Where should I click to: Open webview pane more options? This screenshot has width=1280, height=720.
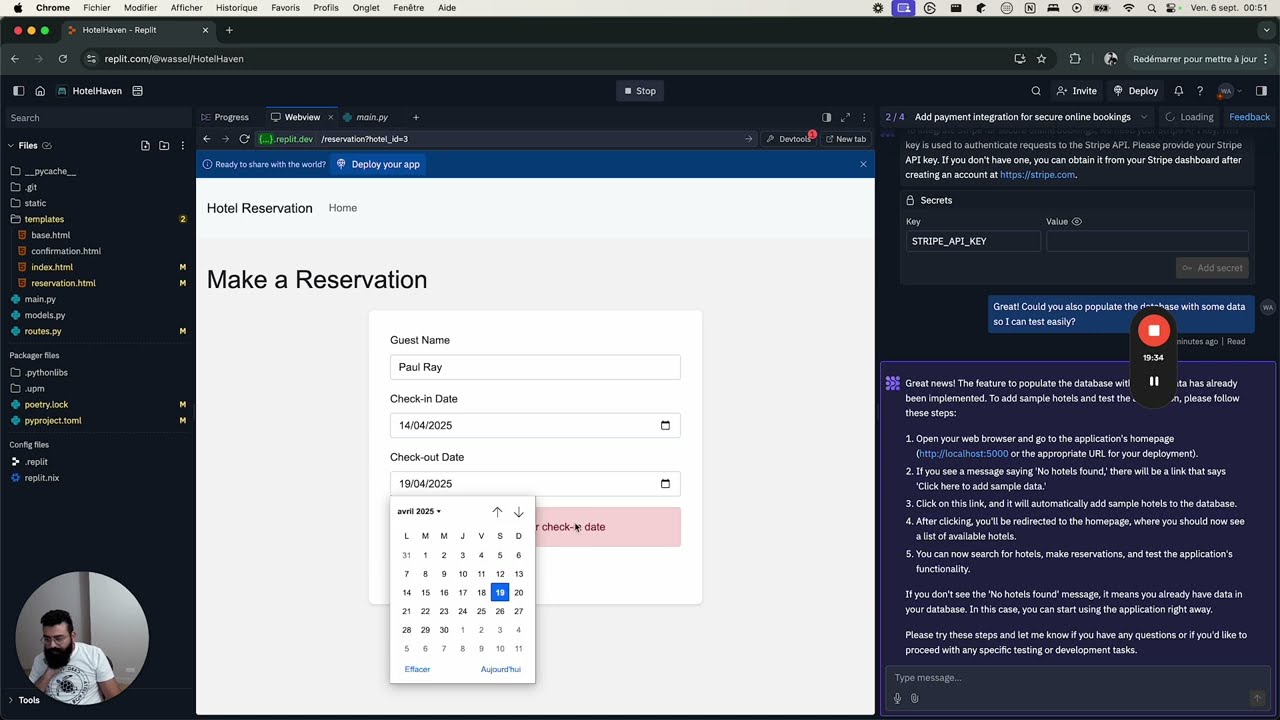(x=864, y=117)
